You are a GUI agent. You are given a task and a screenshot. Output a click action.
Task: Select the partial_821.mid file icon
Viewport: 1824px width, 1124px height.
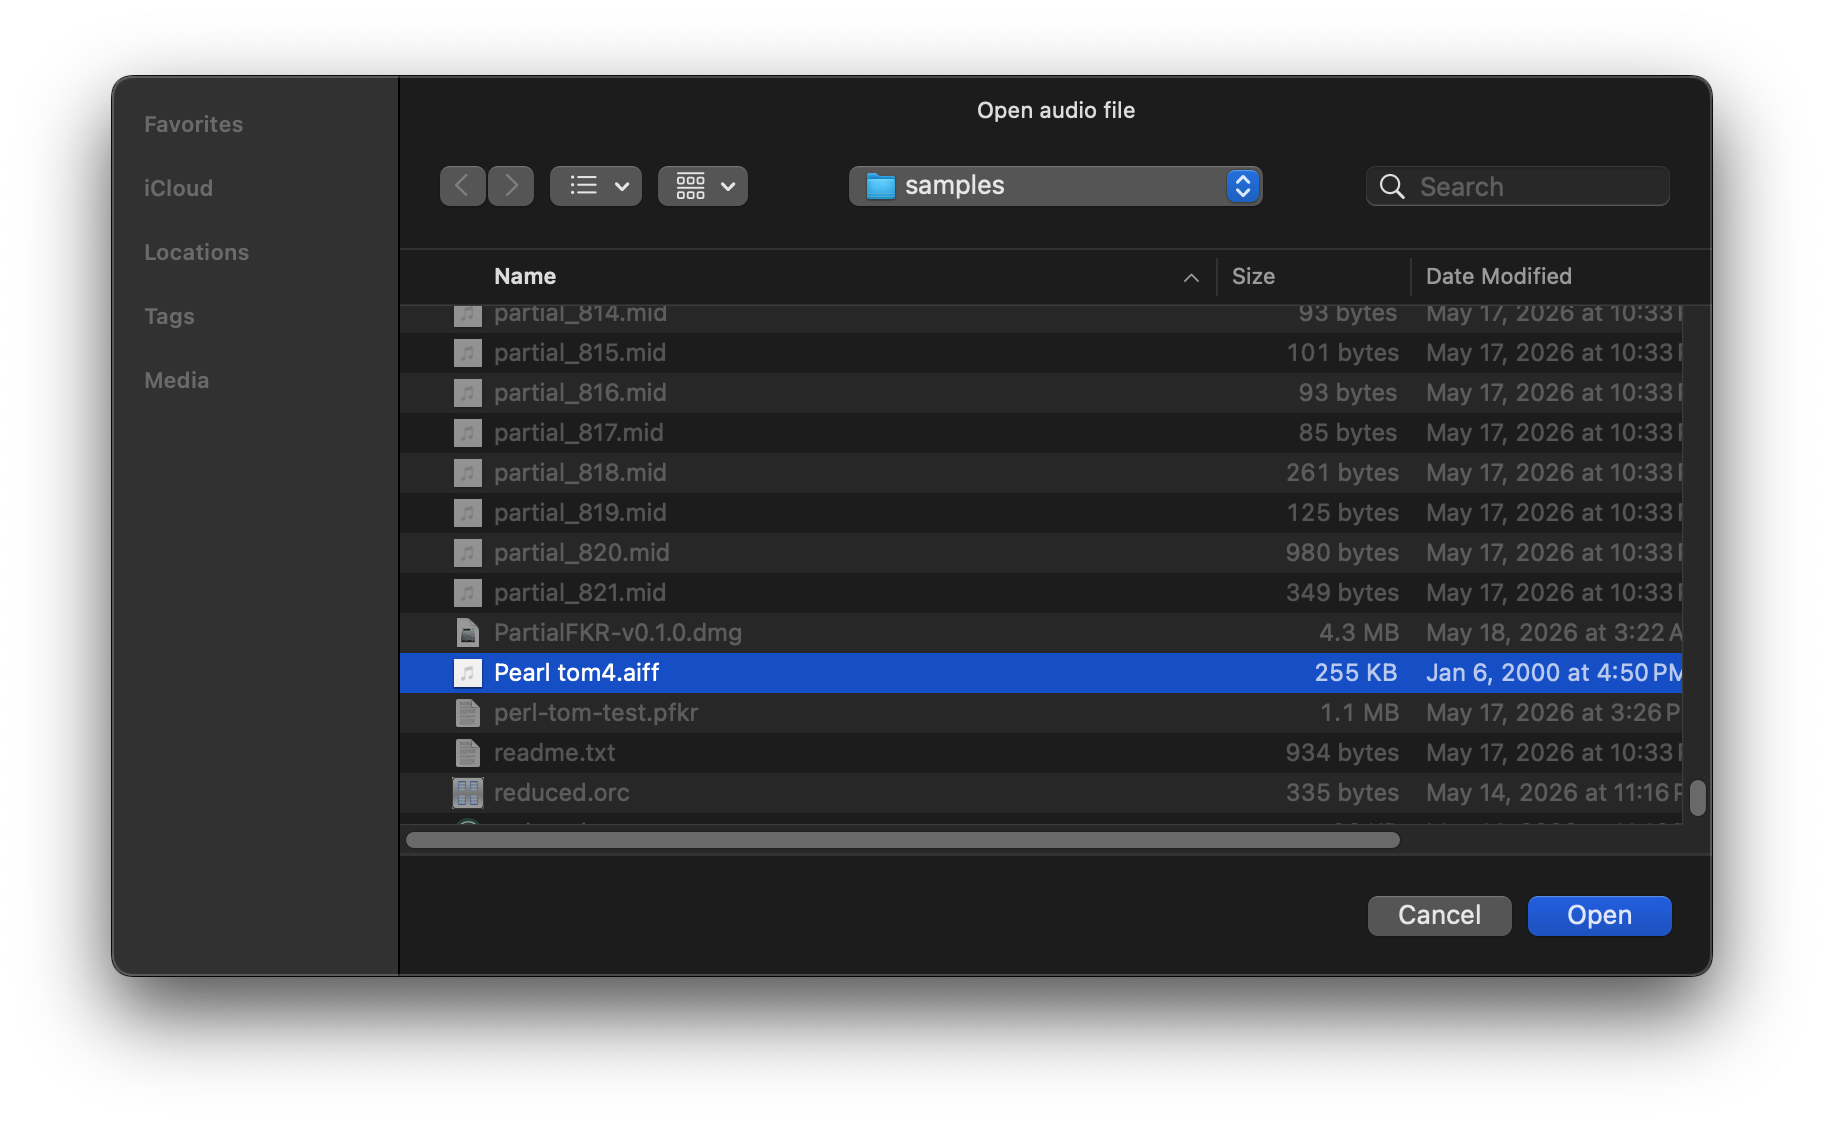(x=467, y=593)
